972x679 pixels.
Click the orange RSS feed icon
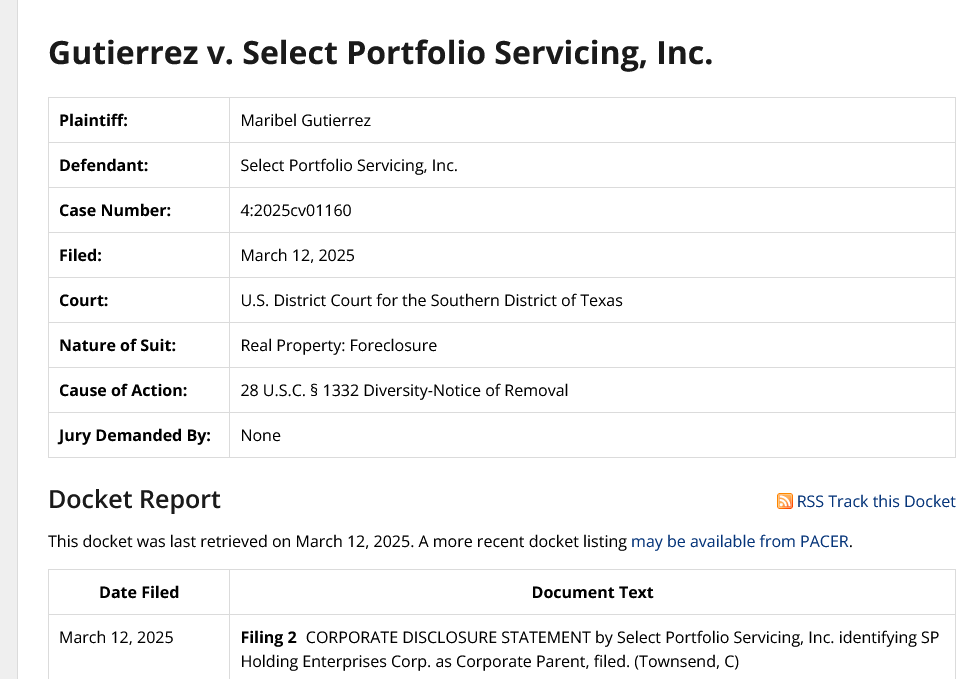click(784, 501)
